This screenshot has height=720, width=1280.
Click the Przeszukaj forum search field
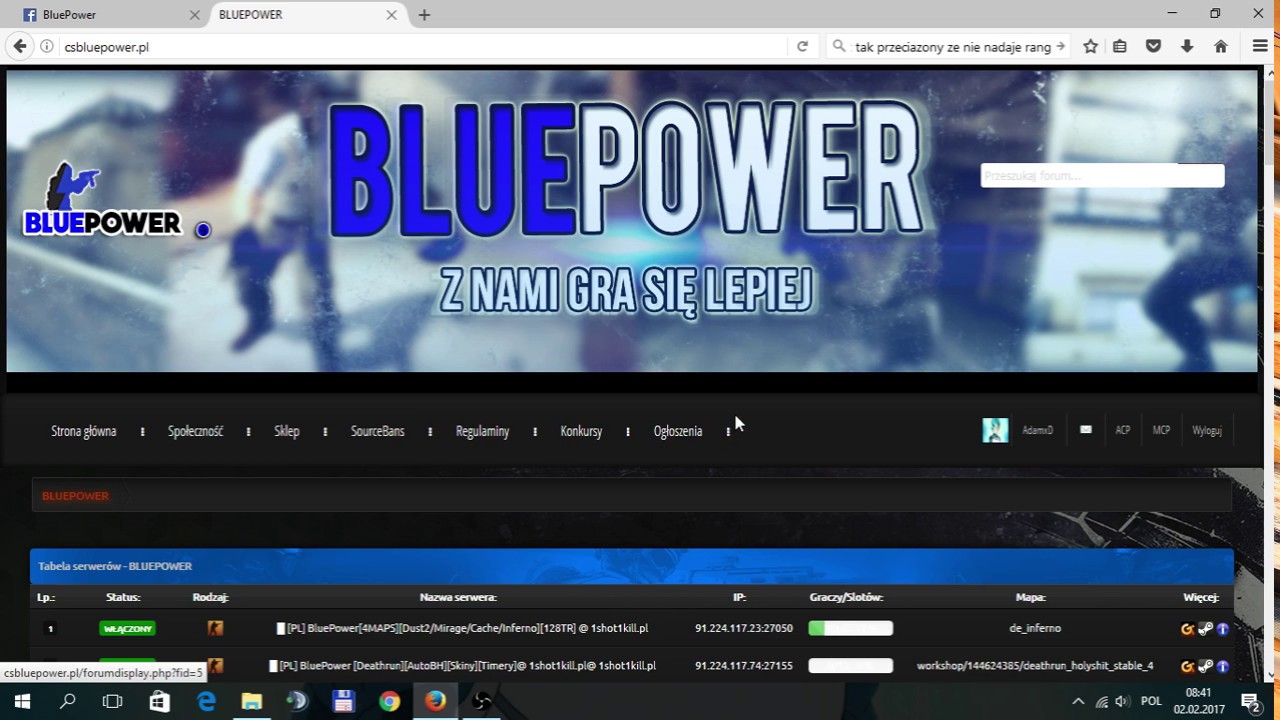(x=1102, y=176)
